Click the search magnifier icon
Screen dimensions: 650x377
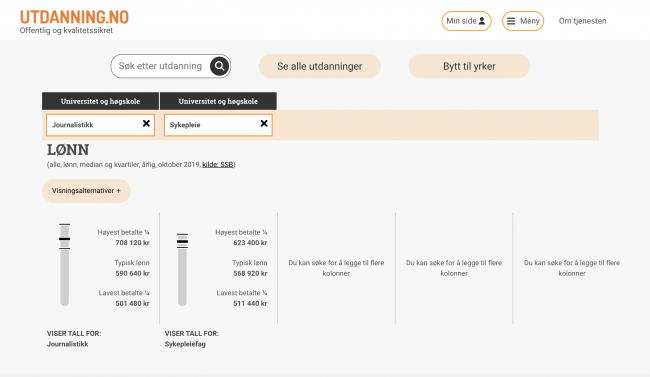219,66
